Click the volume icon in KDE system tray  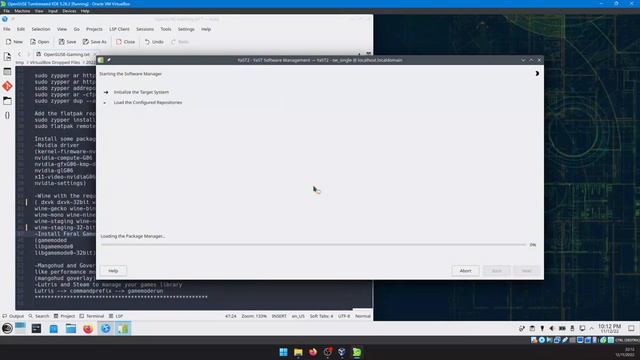tap(552, 328)
